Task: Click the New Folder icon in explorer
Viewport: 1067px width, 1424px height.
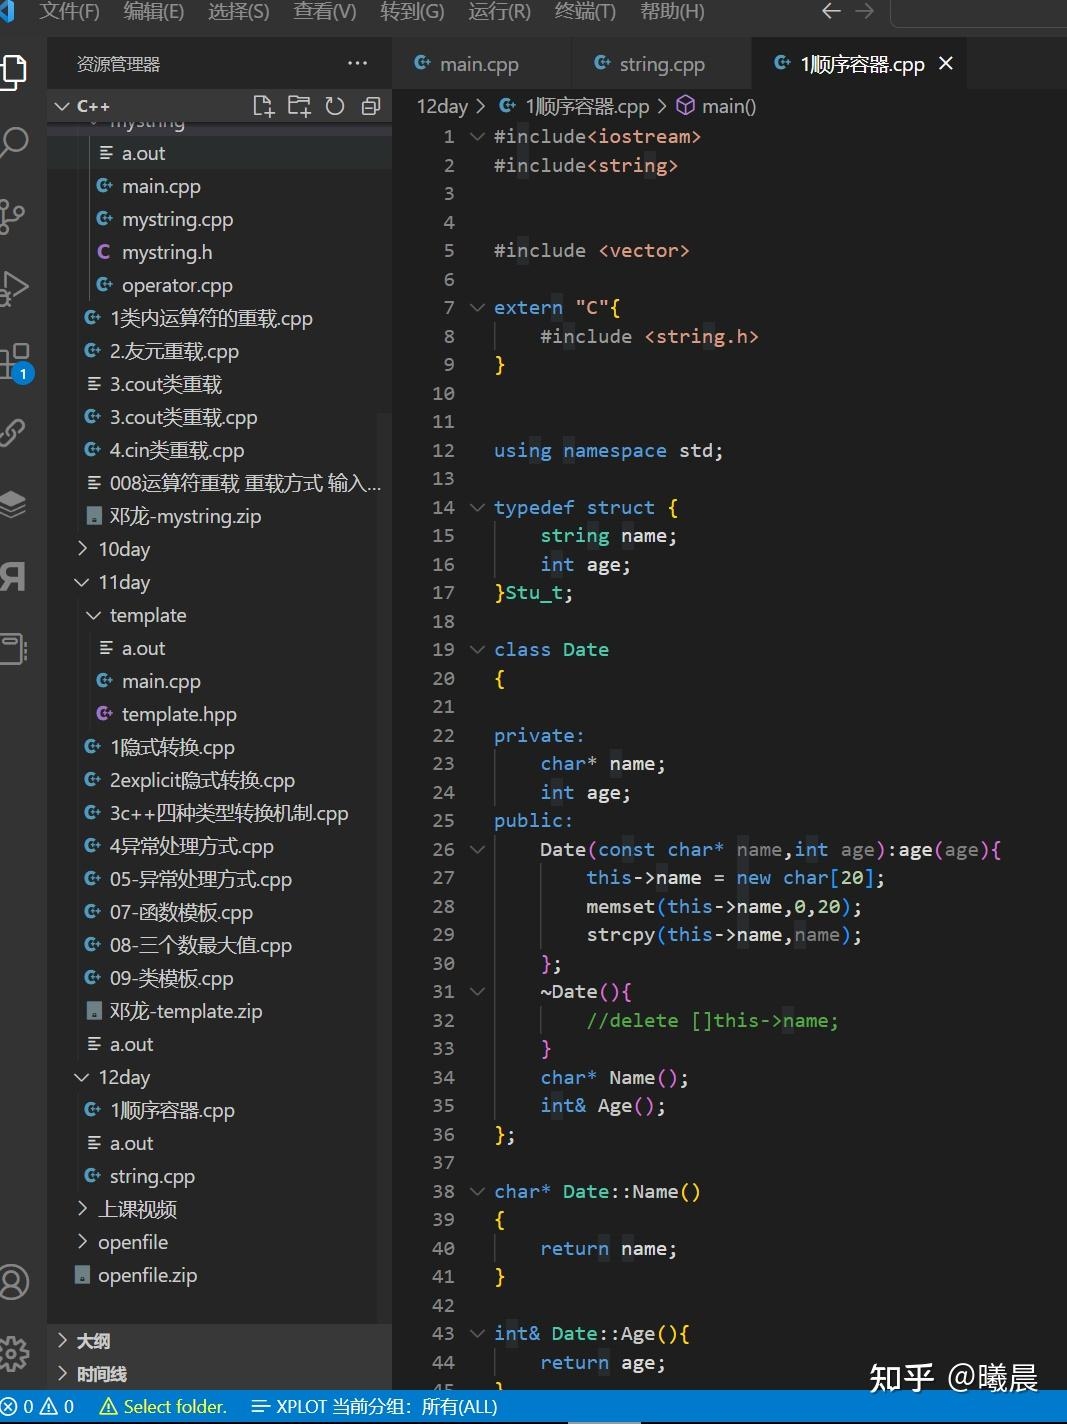Action: 299,106
